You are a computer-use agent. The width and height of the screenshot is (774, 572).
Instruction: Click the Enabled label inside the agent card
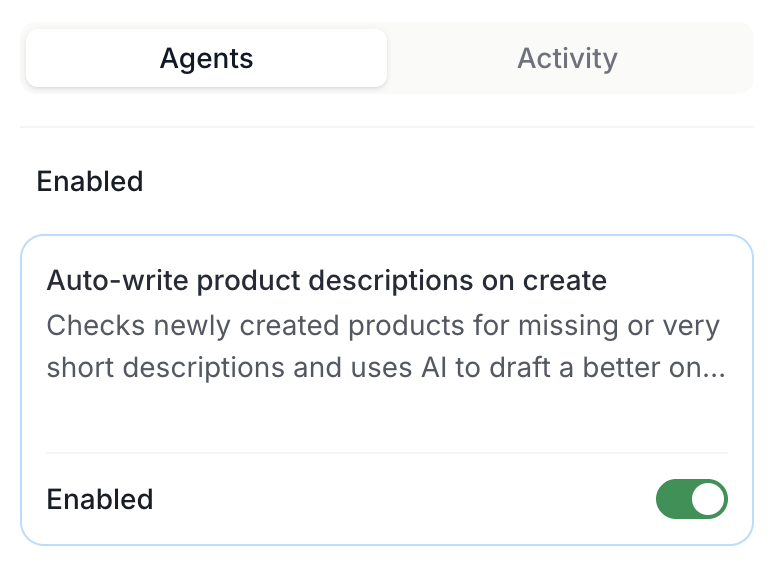click(100, 499)
